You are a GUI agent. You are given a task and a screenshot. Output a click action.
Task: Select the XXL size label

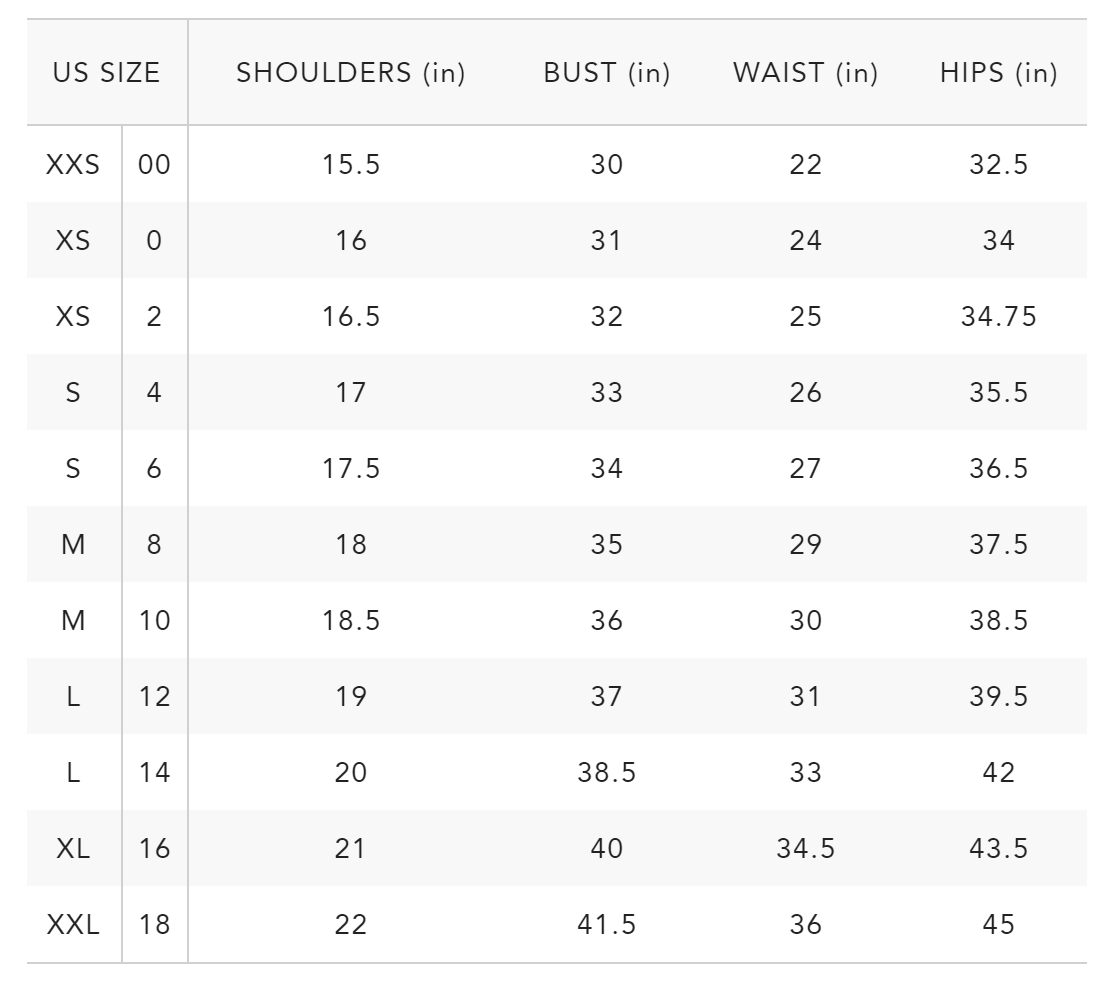click(73, 925)
